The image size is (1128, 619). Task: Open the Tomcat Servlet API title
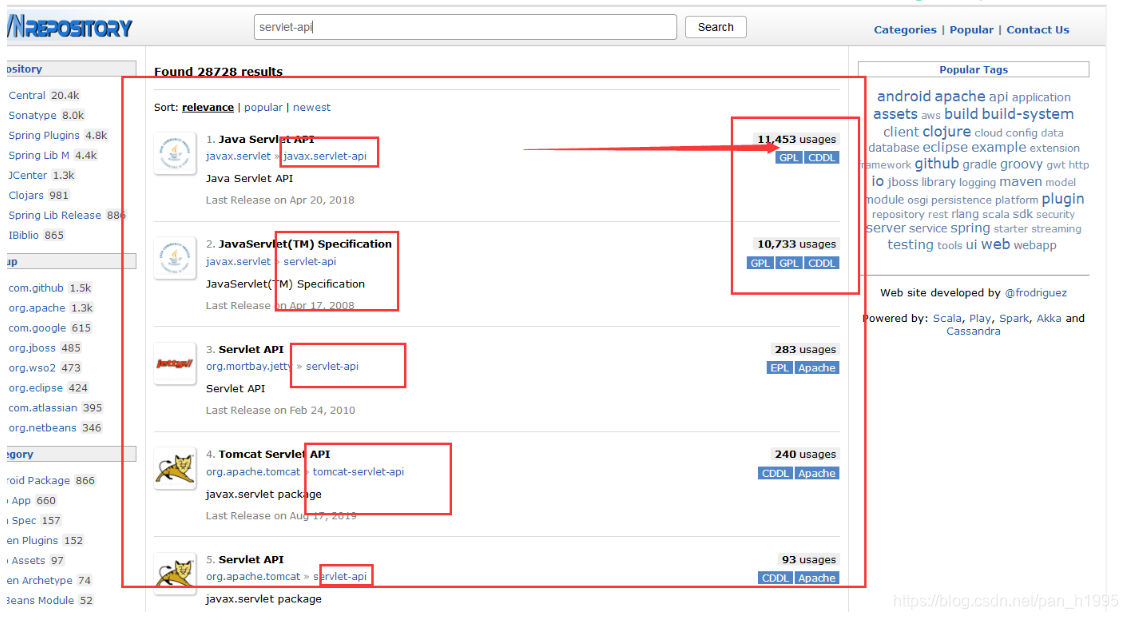[x=274, y=454]
